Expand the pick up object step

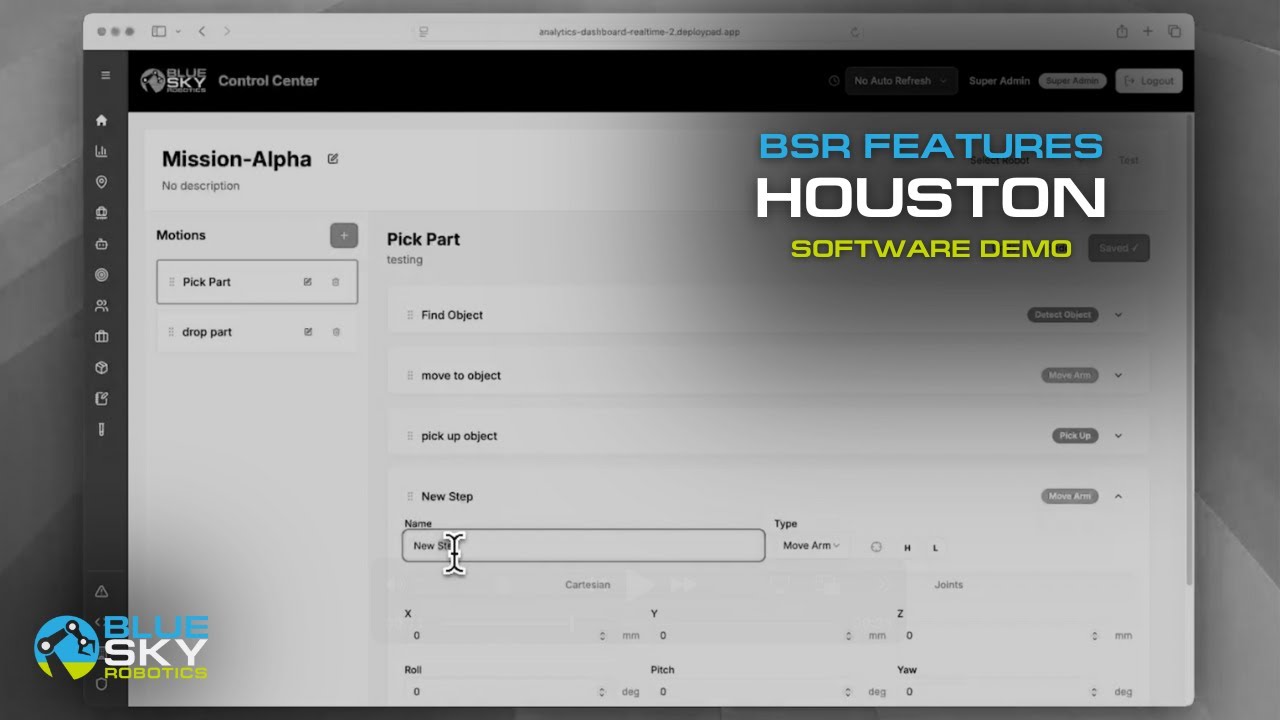pyautogui.click(x=1118, y=436)
